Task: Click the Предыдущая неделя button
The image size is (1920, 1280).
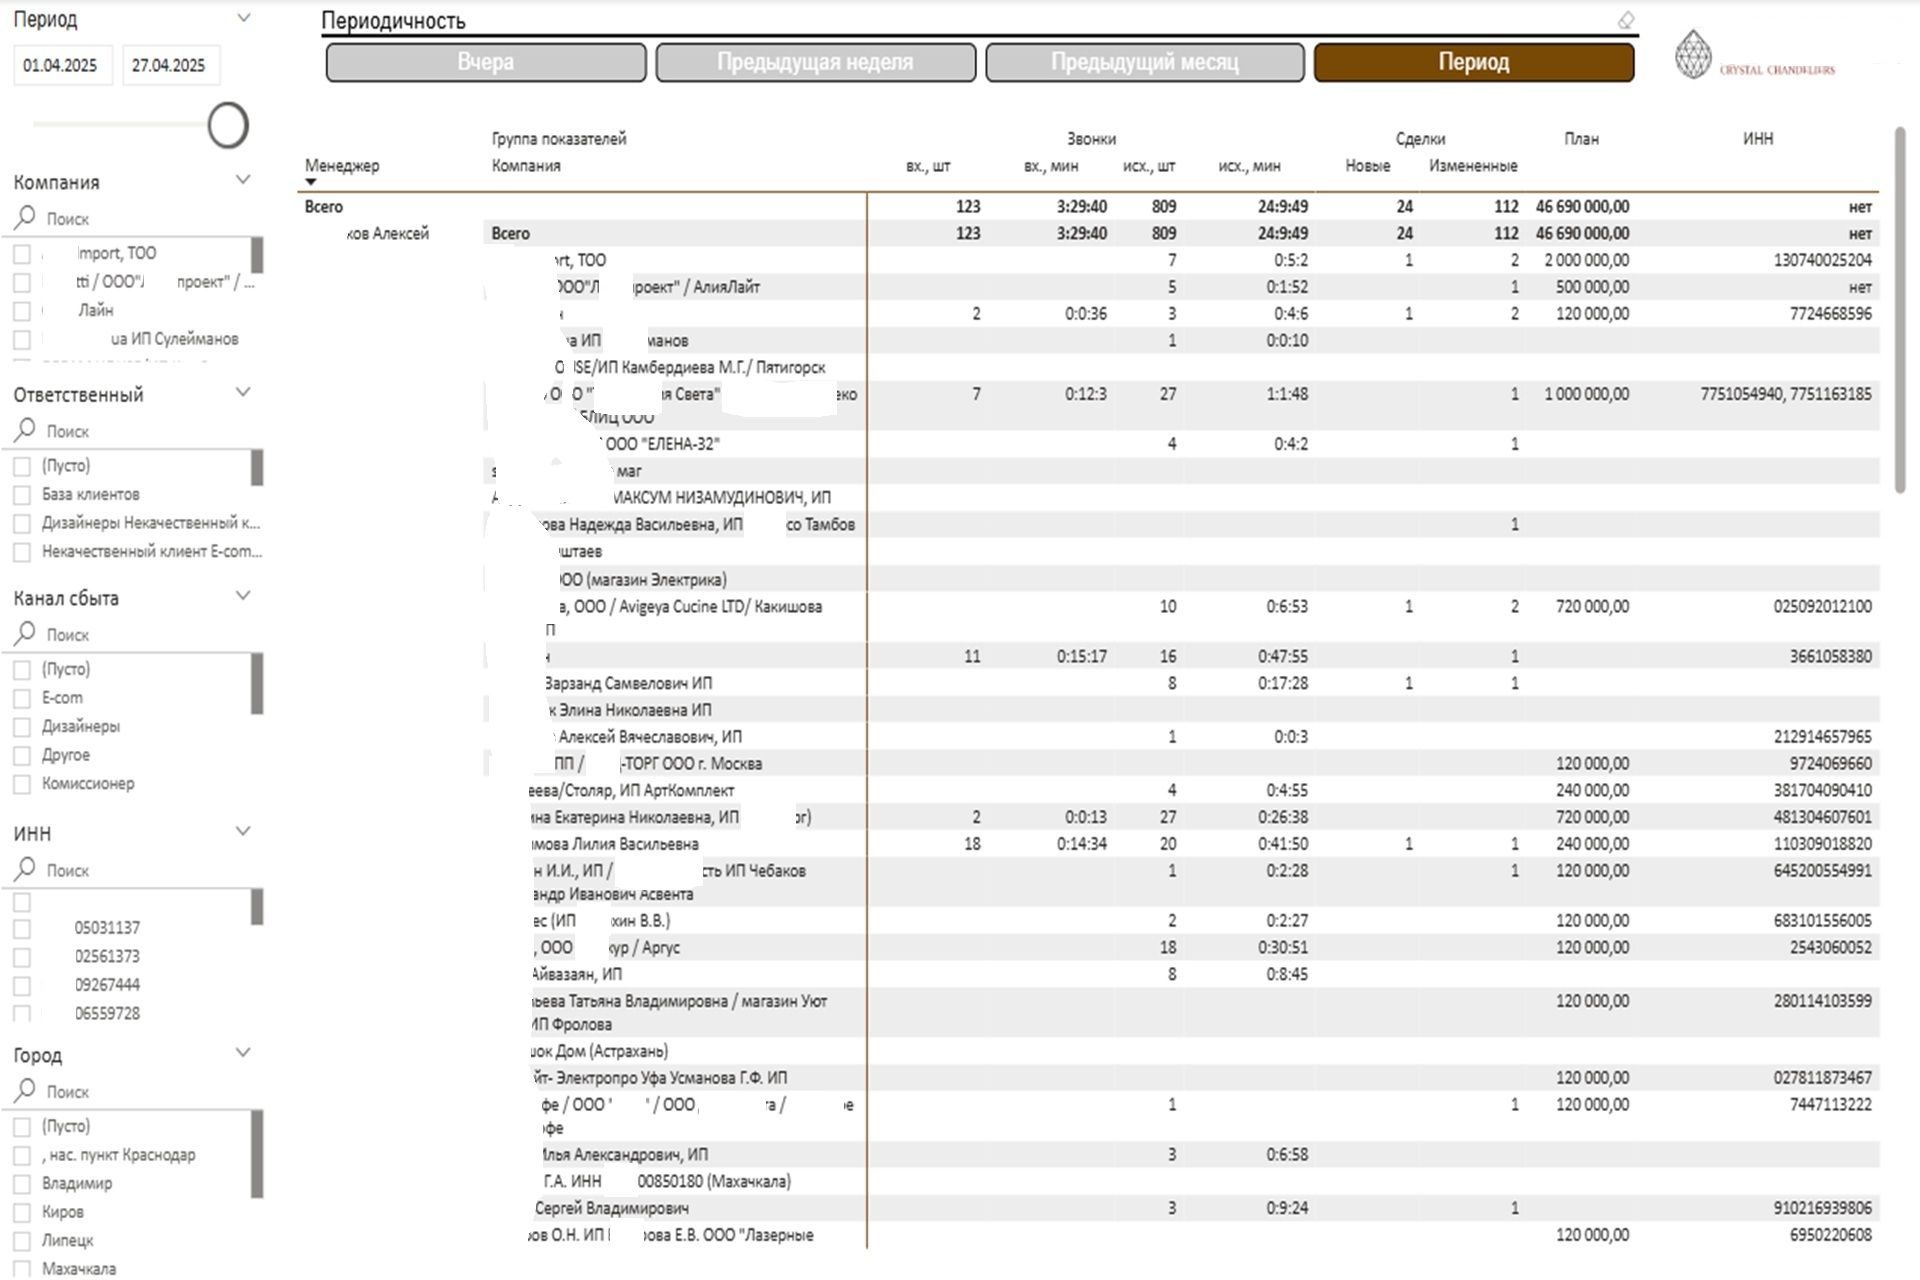Action: click(x=815, y=62)
